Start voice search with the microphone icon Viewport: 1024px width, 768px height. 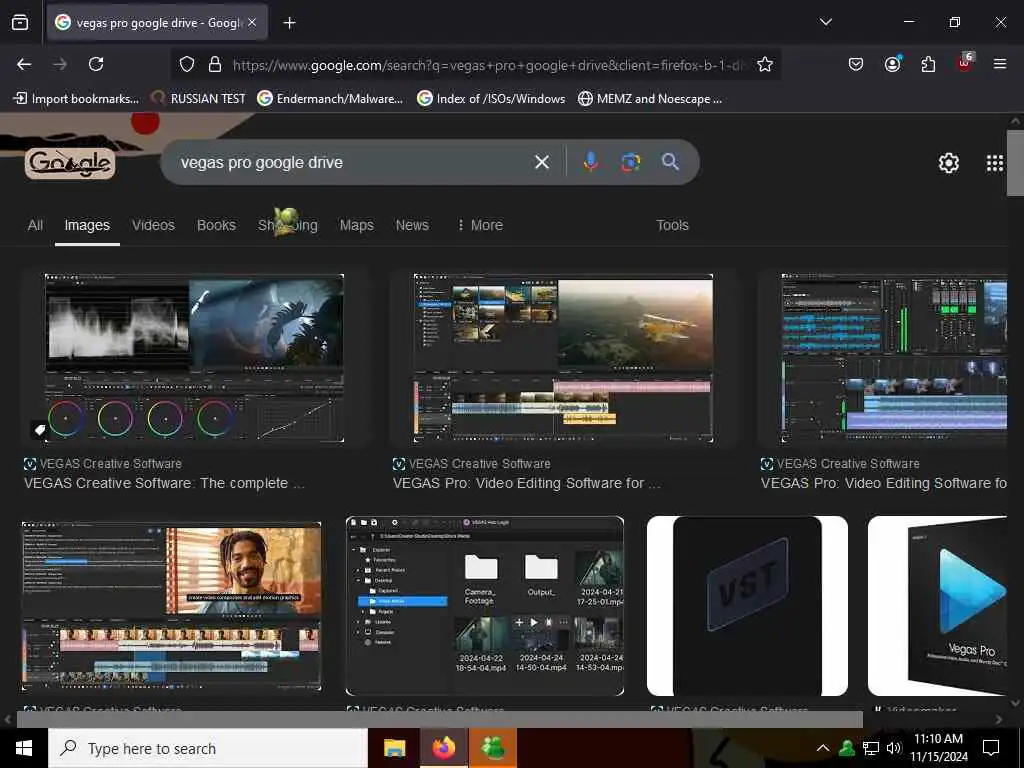590,162
